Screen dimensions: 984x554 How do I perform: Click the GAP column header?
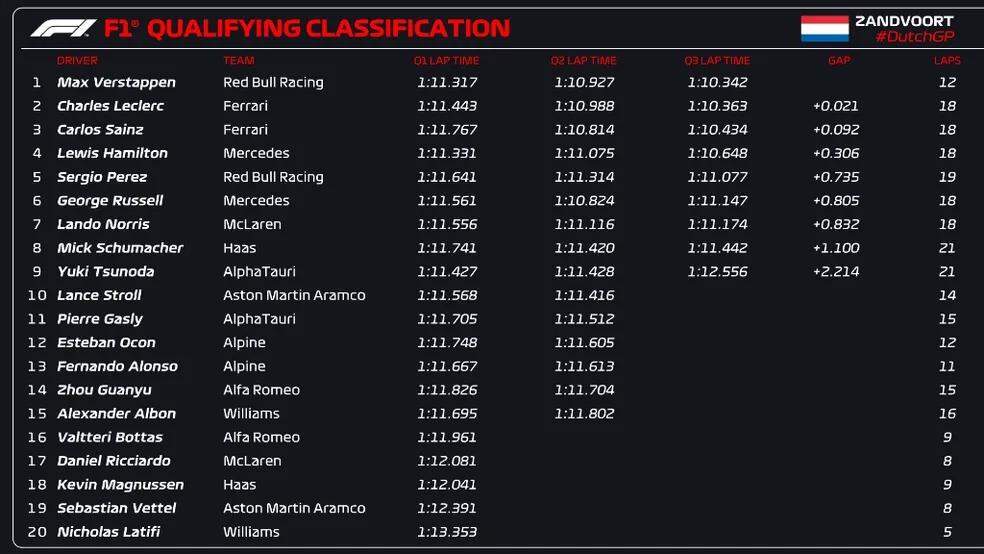[838, 61]
